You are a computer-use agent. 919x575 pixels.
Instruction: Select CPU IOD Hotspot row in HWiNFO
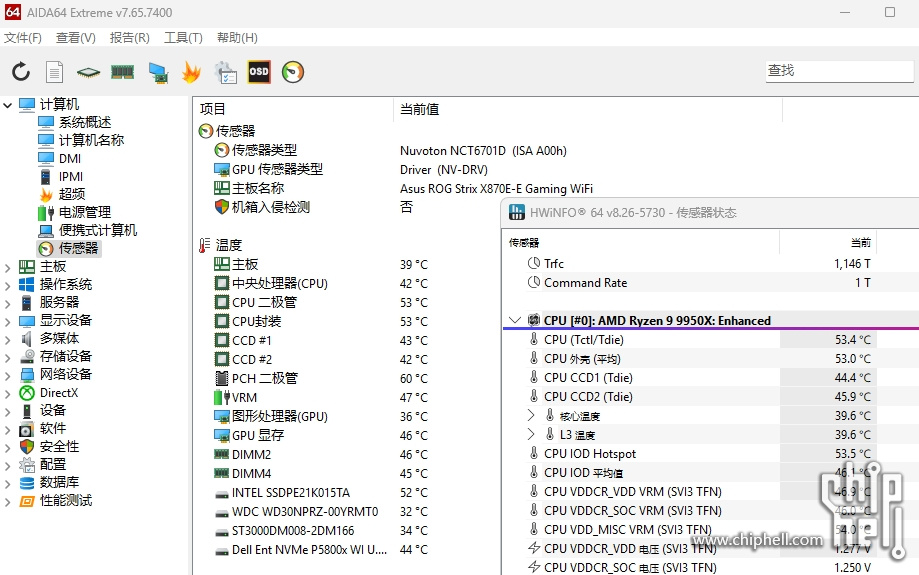click(699, 454)
